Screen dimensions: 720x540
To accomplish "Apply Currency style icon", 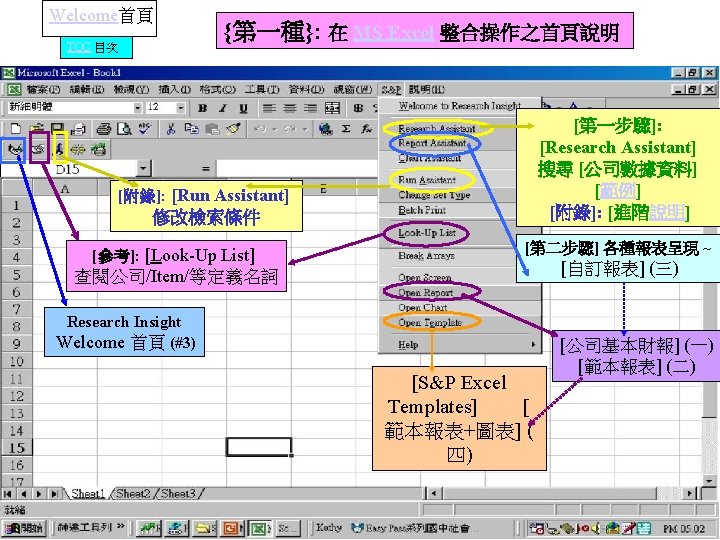I will click(359, 108).
